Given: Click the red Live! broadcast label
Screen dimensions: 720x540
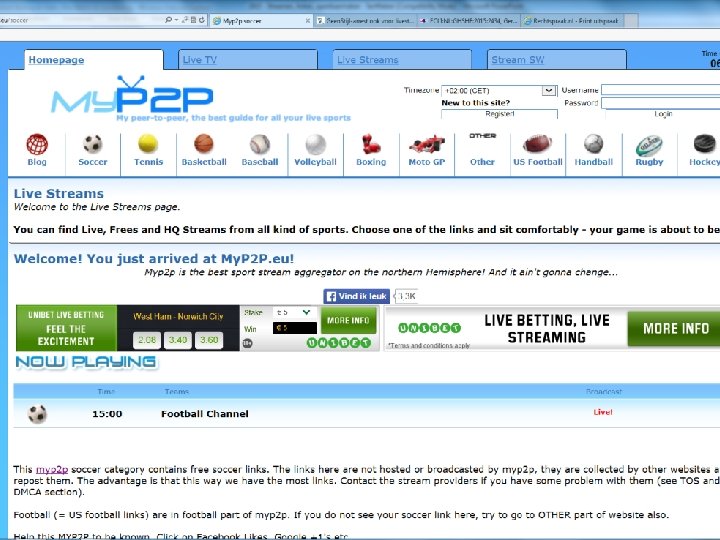Looking at the screenshot, I should click(x=602, y=412).
